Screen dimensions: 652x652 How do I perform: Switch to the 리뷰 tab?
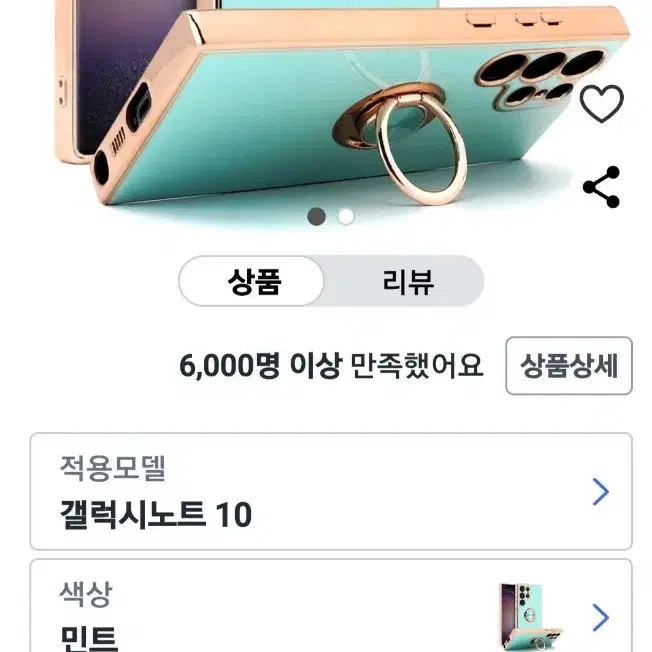point(408,282)
